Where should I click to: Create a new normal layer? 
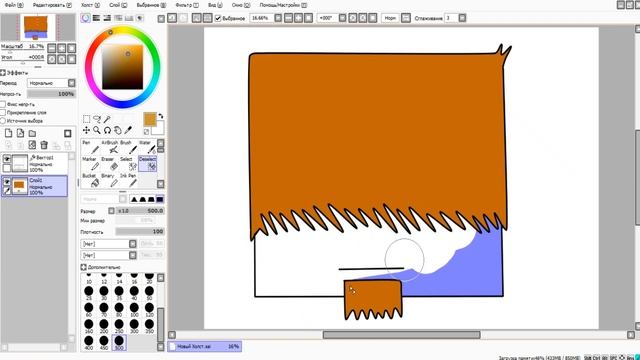click(9, 133)
